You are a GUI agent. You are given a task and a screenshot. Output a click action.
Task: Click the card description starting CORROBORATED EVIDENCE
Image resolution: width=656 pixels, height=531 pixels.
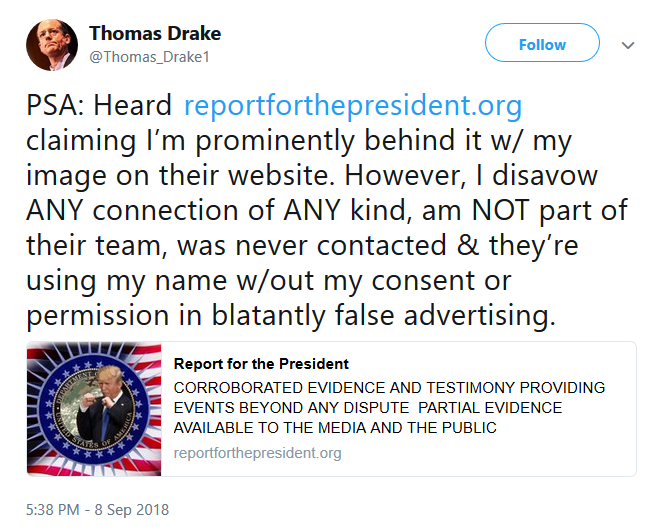(389, 408)
